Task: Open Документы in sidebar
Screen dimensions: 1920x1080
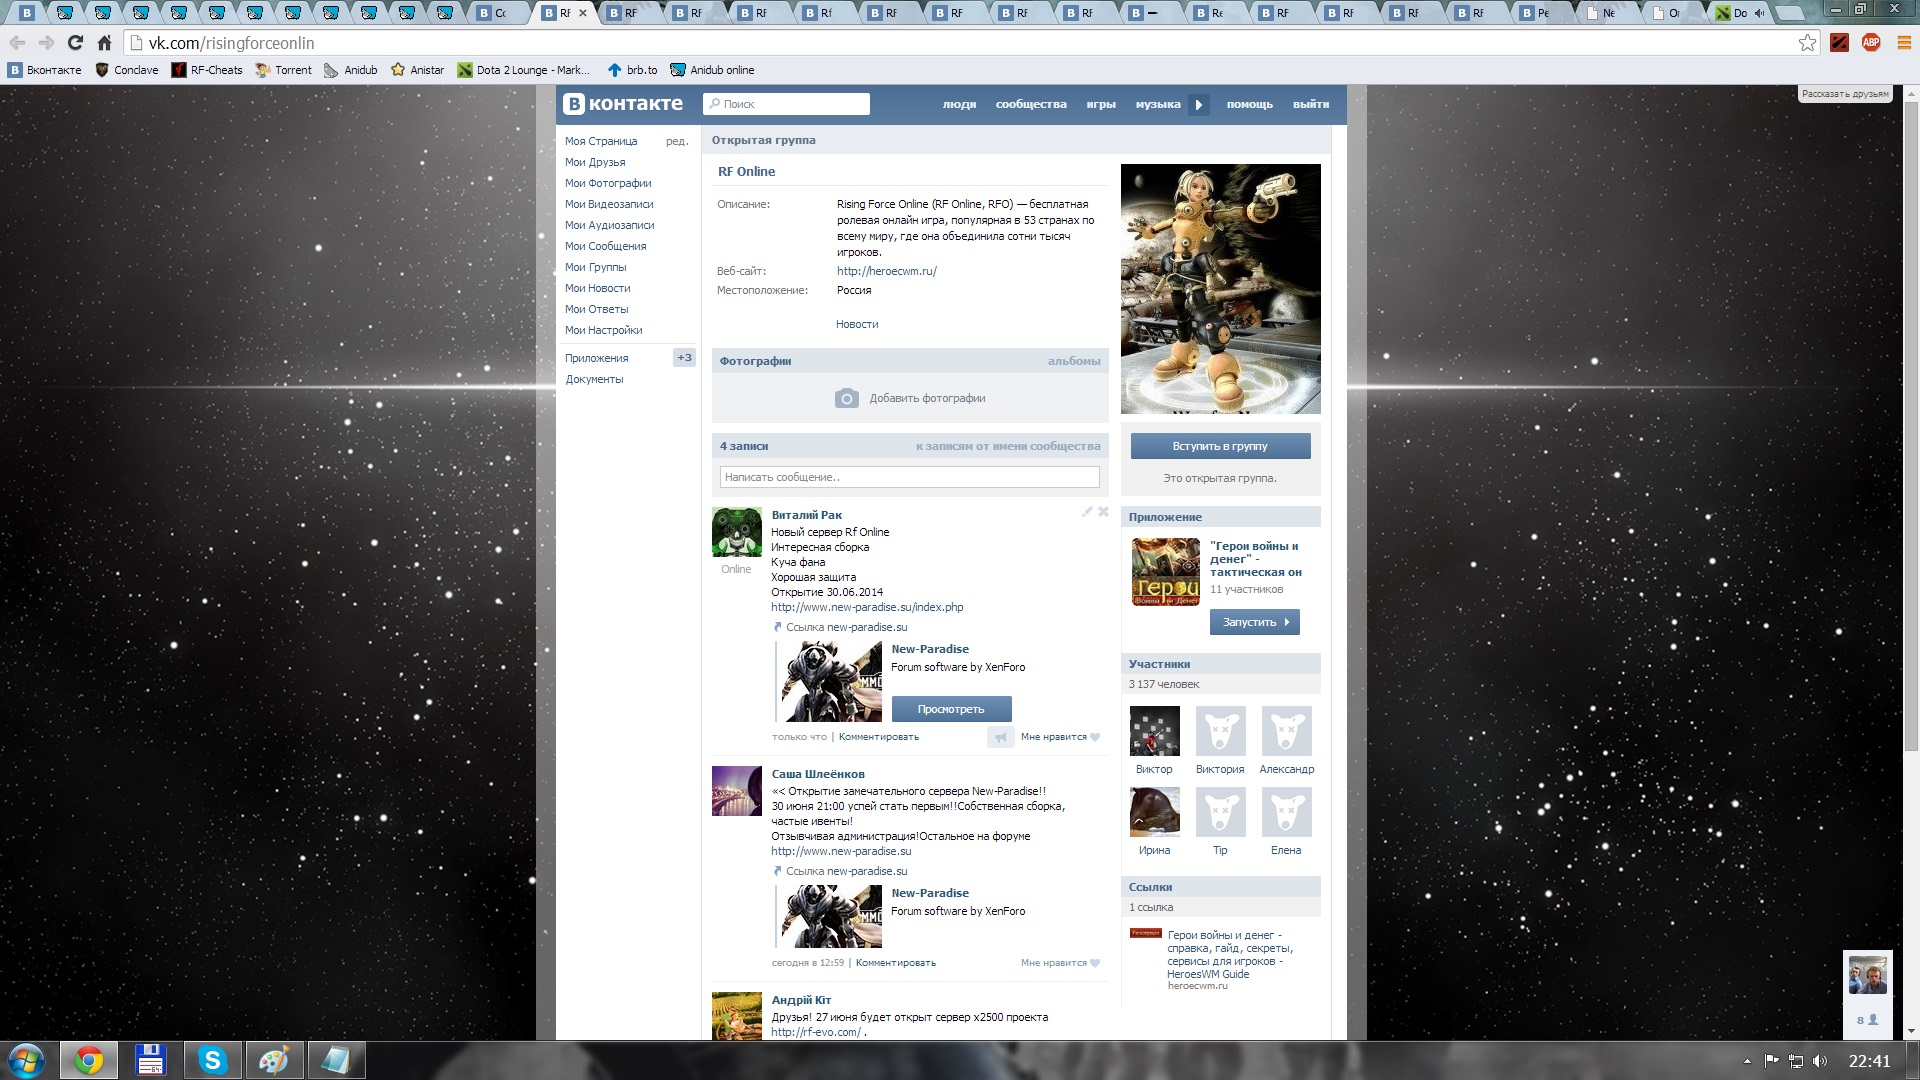Action: click(x=594, y=379)
